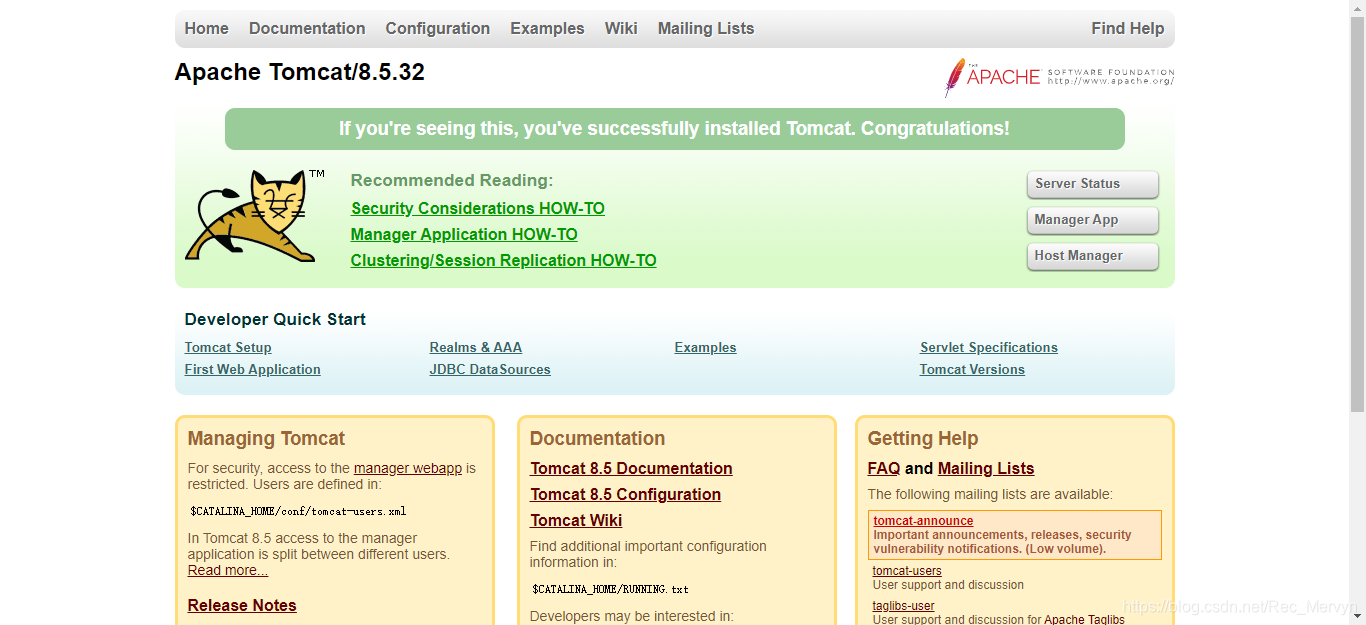The height and width of the screenshot is (625, 1366).
Task: Click the page's vertical scrollbar thumb
Action: (1357, 215)
